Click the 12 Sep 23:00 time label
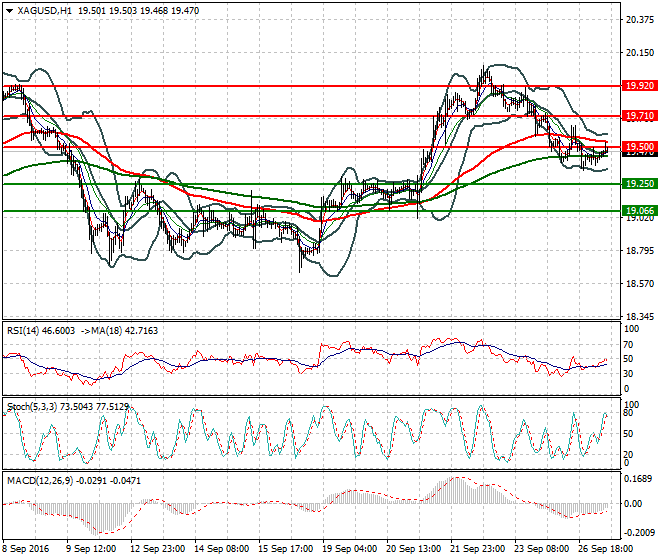660x560 pixels. [157, 549]
